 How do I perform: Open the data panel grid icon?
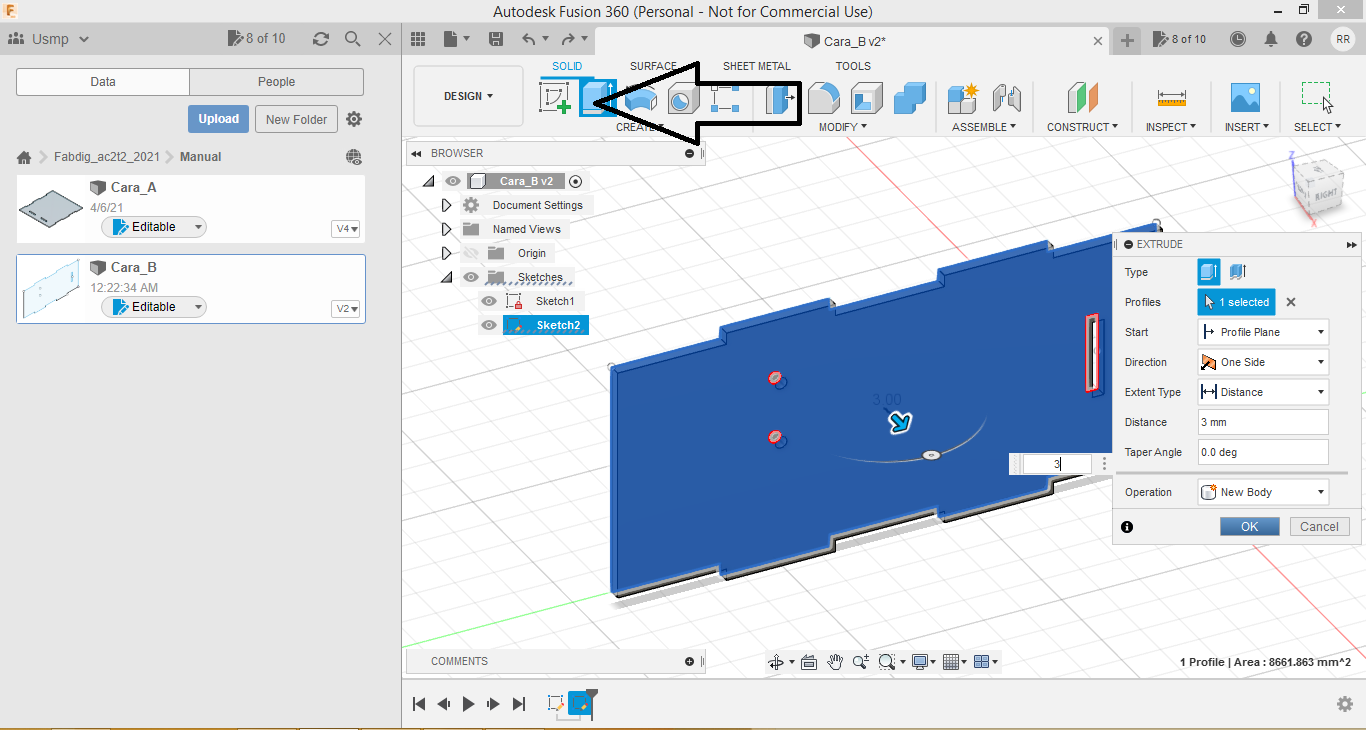[419, 39]
